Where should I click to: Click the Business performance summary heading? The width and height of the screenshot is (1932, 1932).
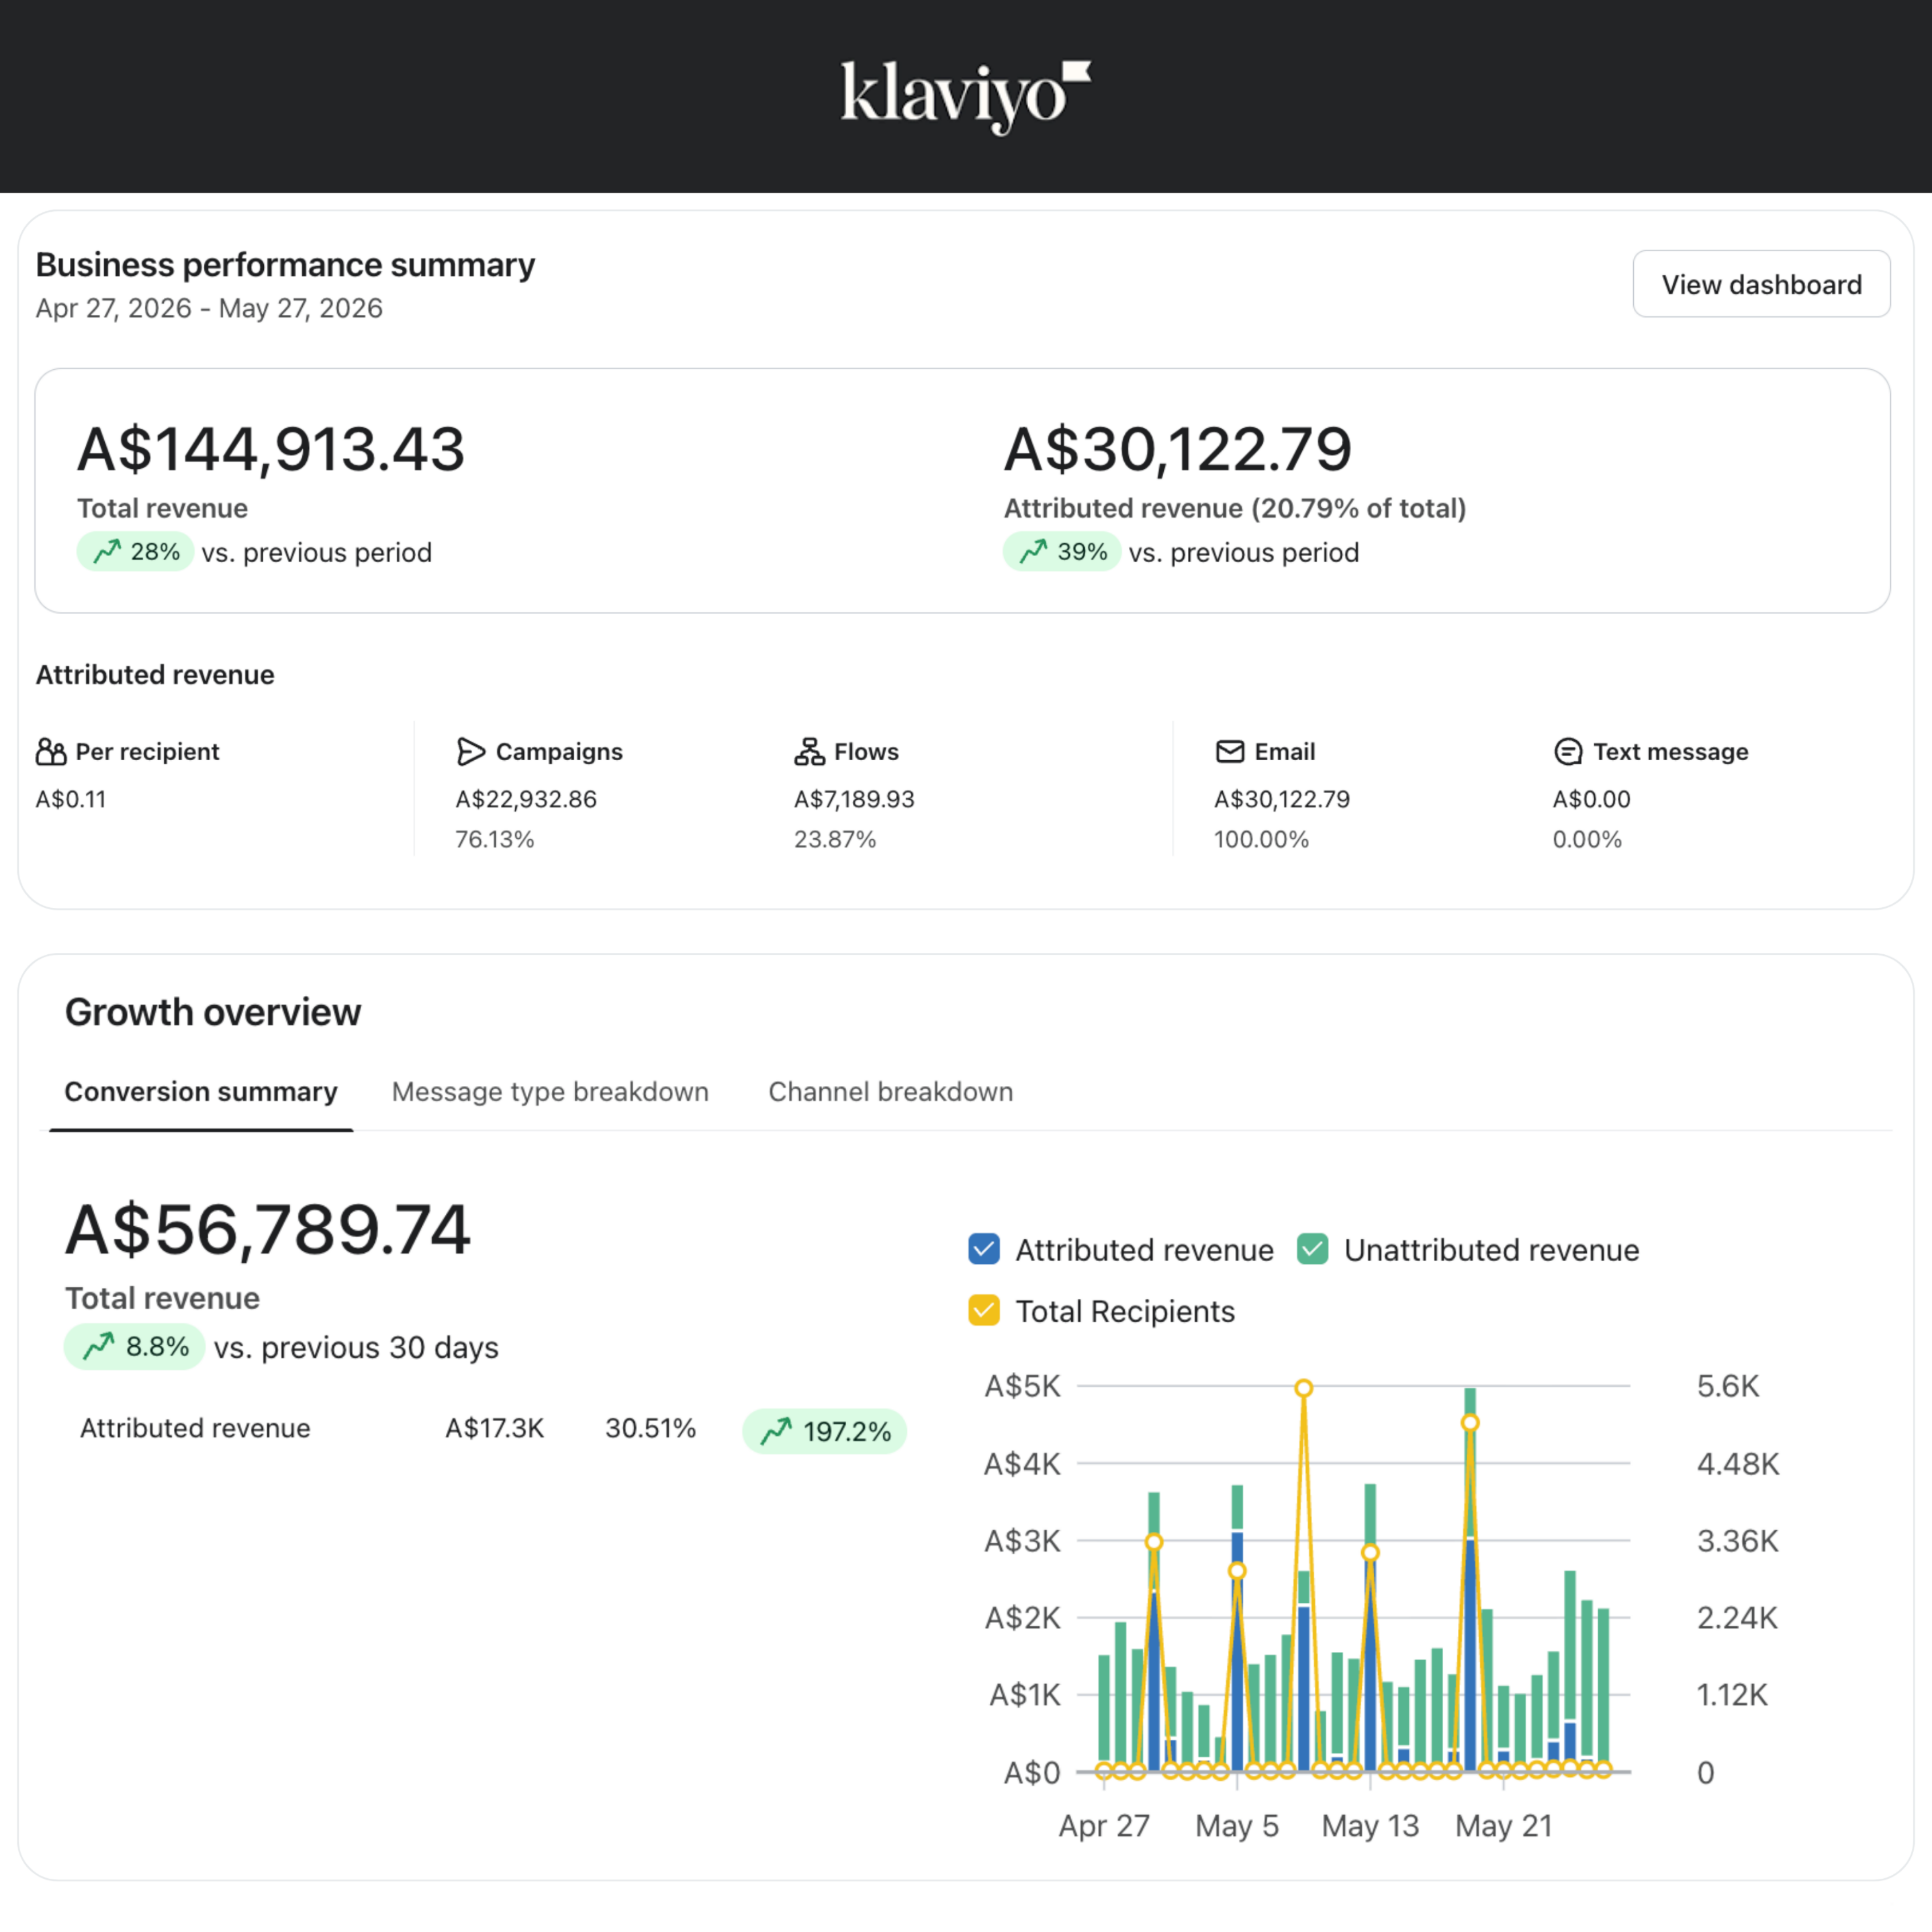coord(285,265)
